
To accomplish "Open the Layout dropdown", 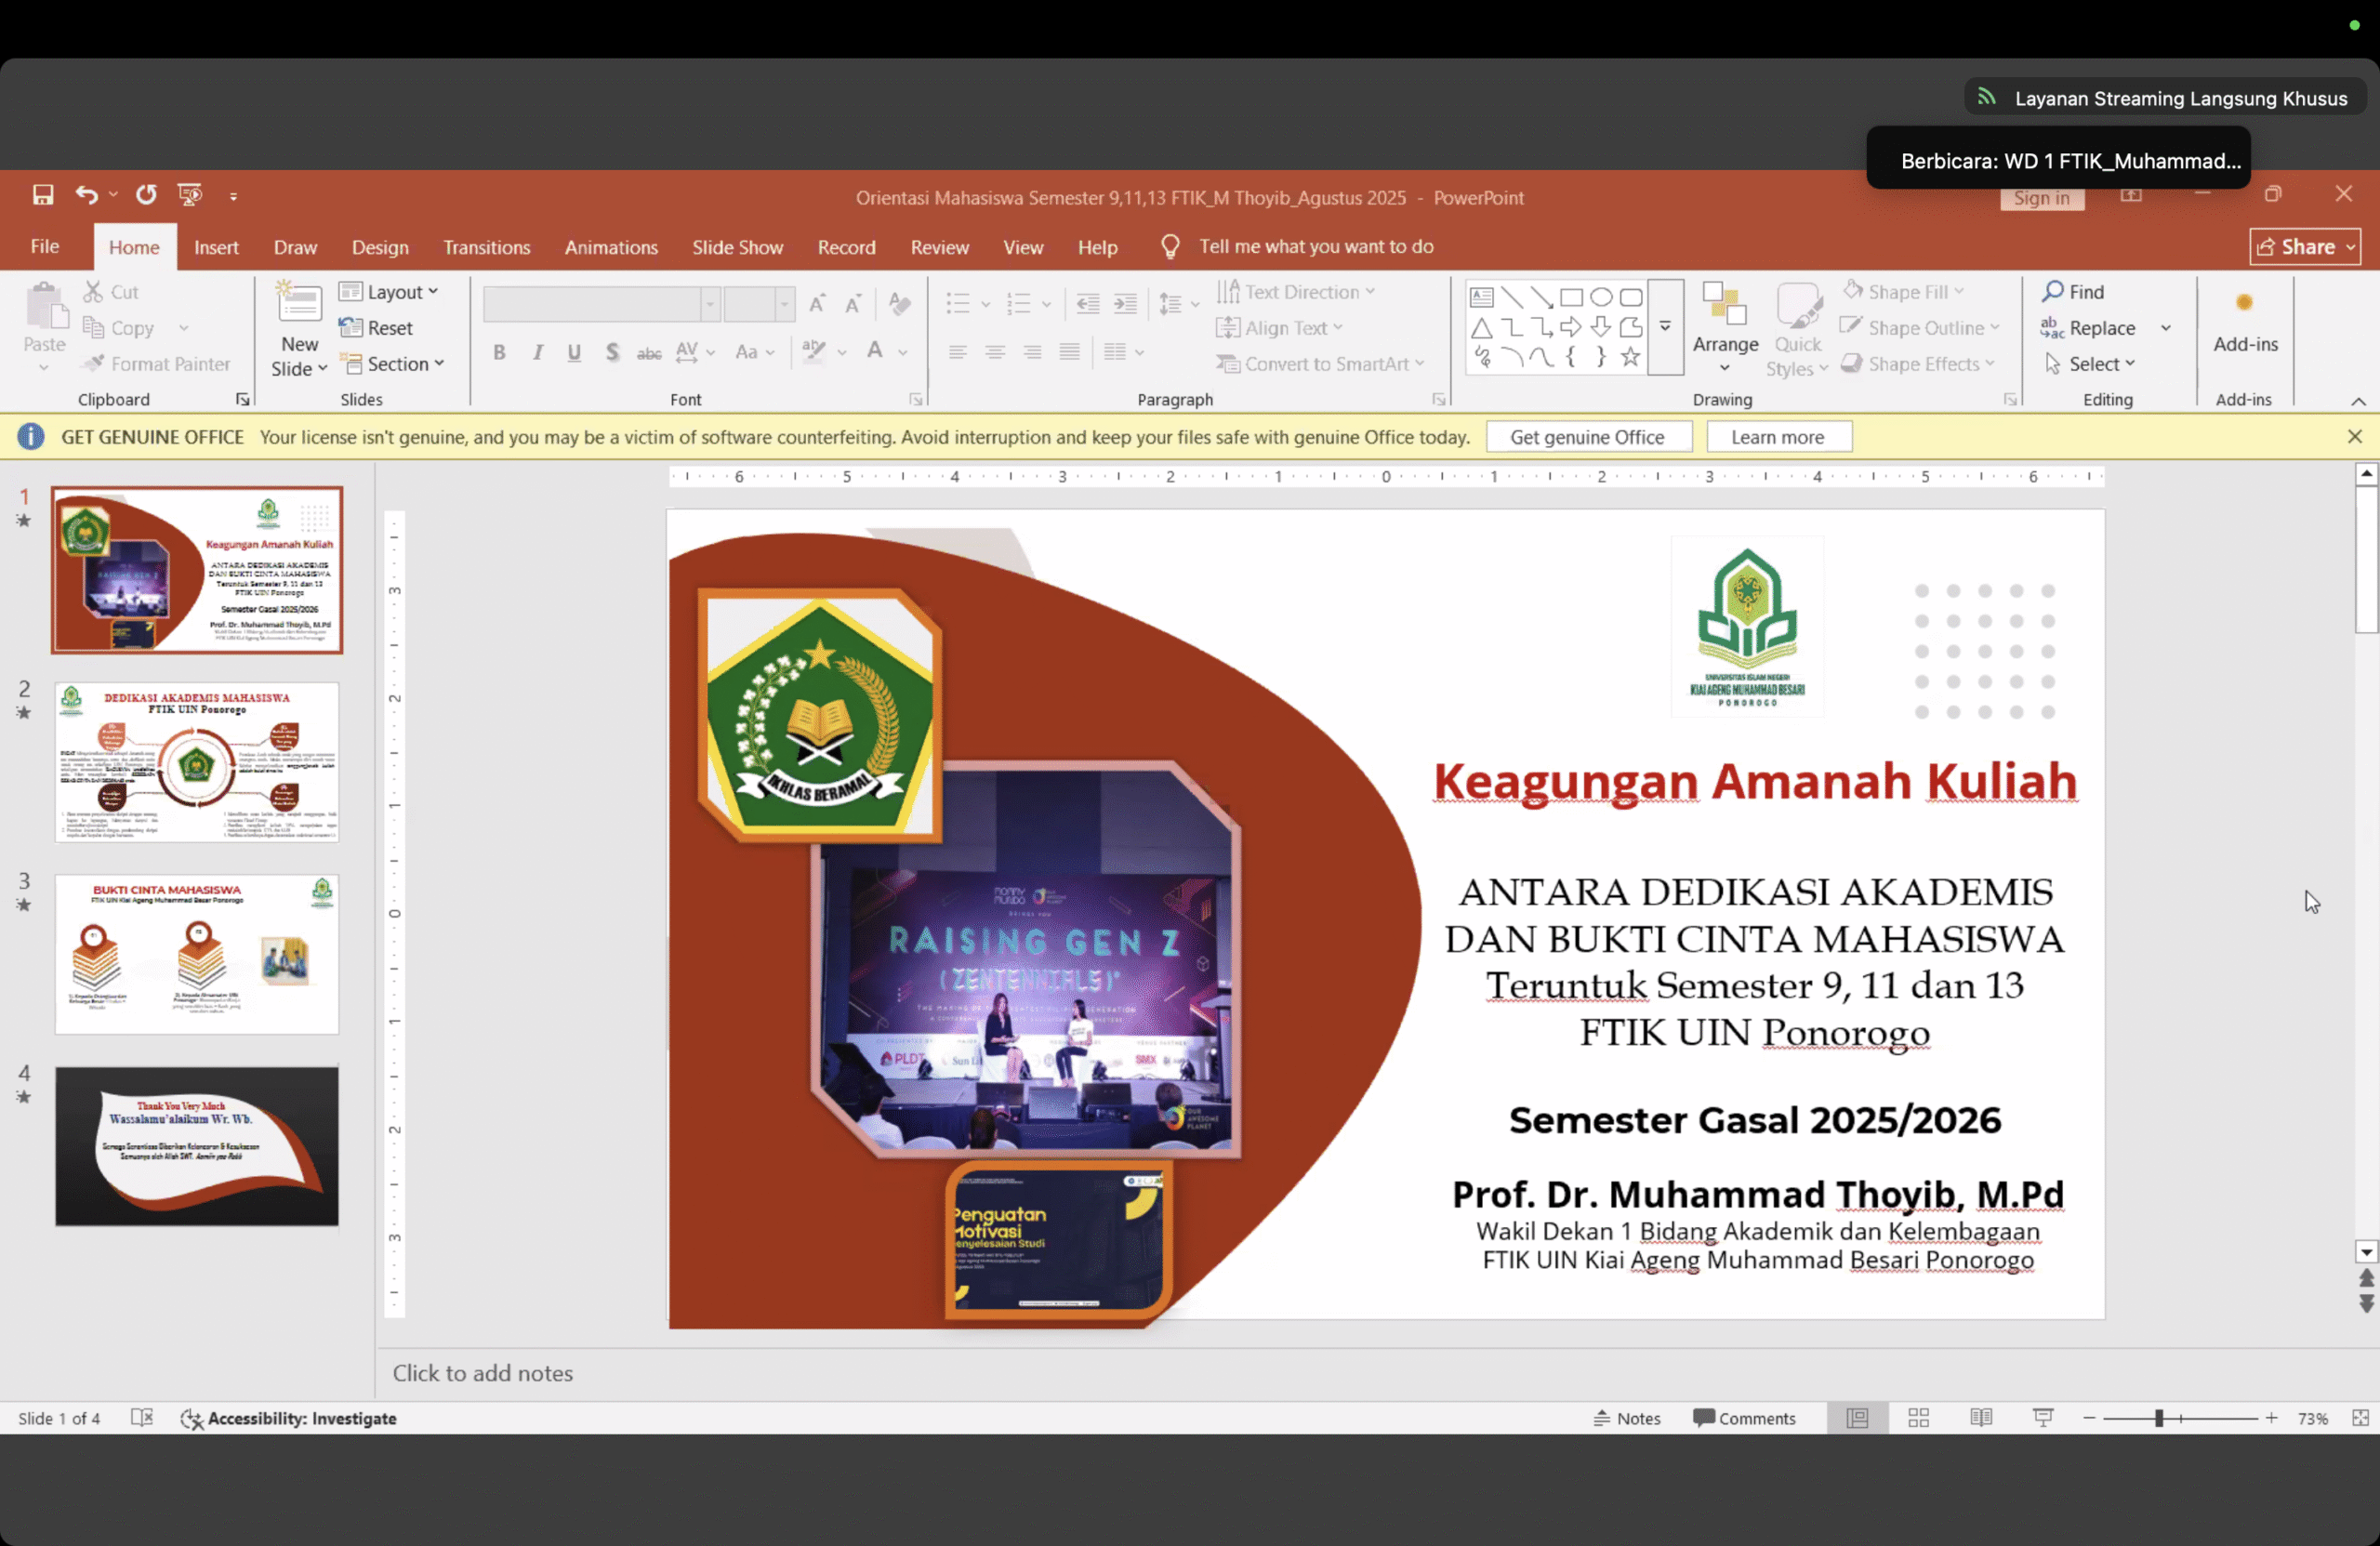I will 389,292.
